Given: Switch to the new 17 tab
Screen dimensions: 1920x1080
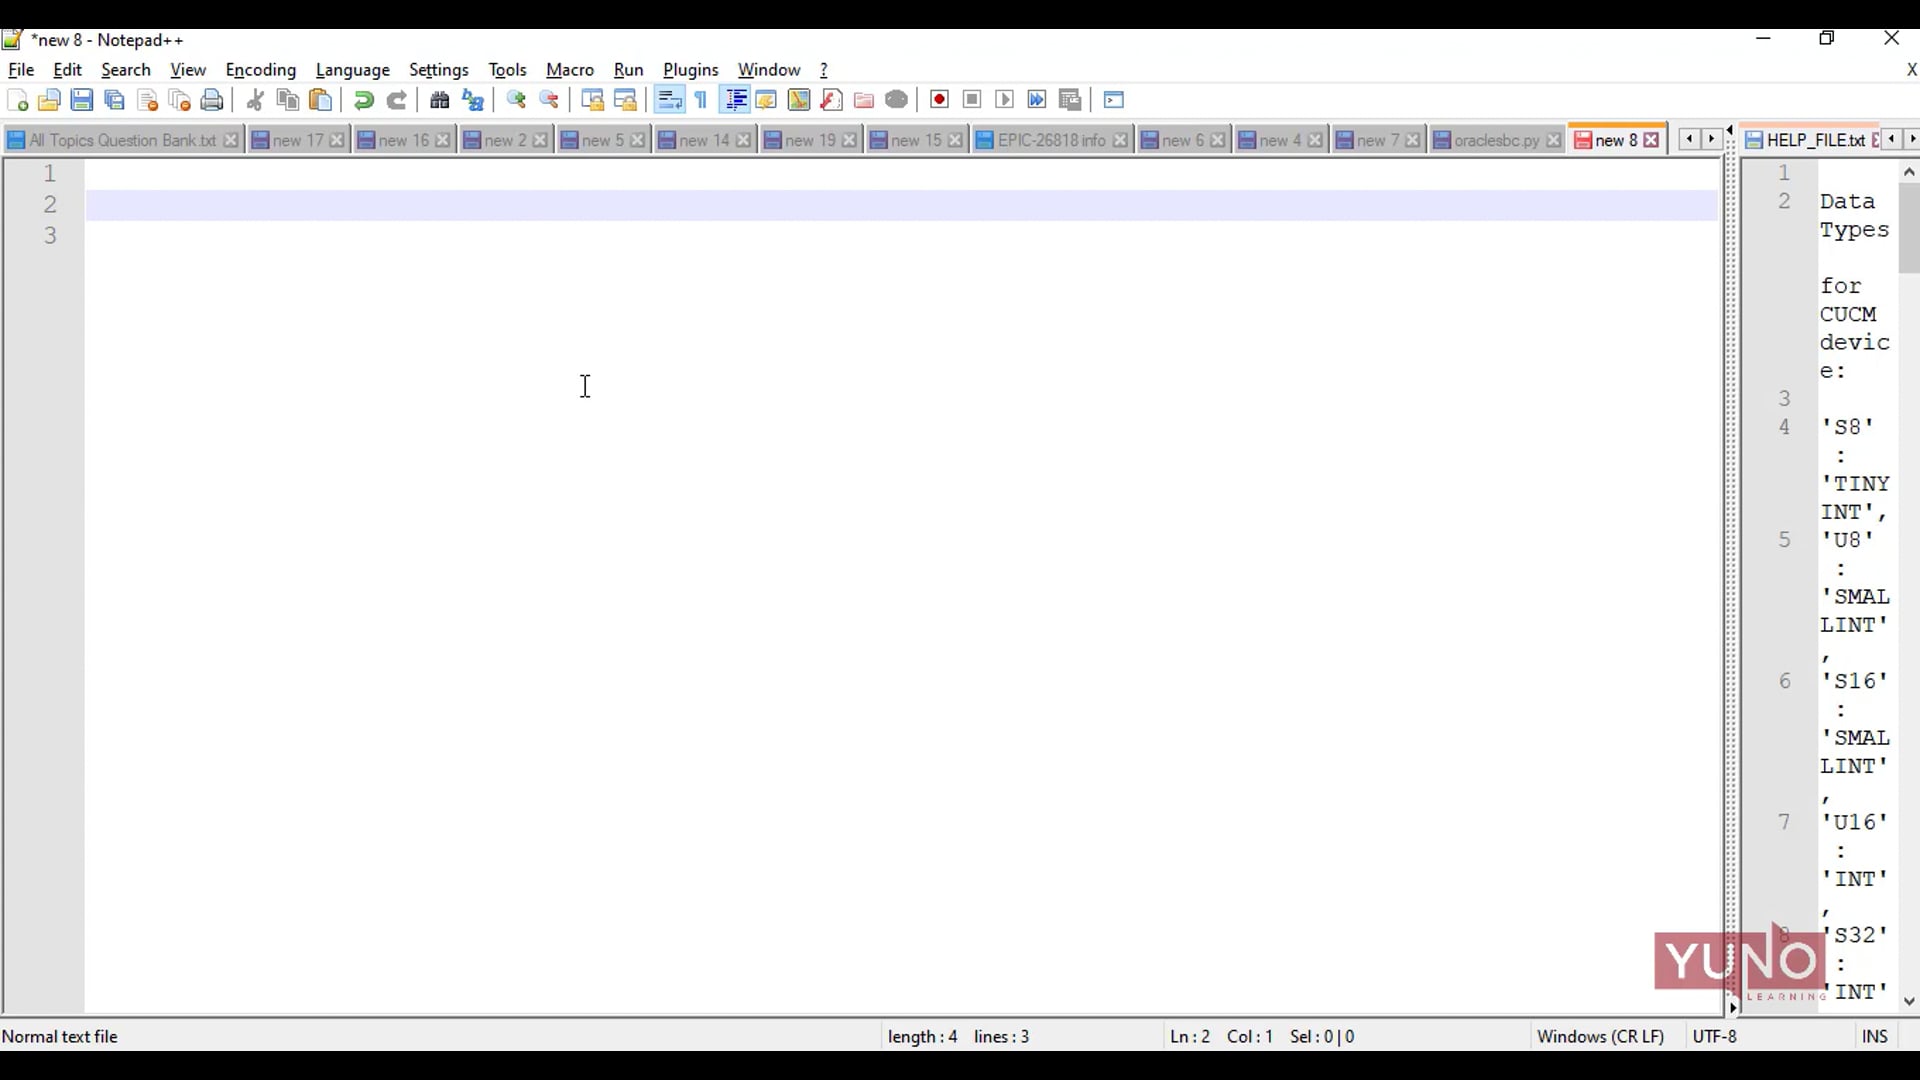Looking at the screenshot, I should (x=297, y=140).
